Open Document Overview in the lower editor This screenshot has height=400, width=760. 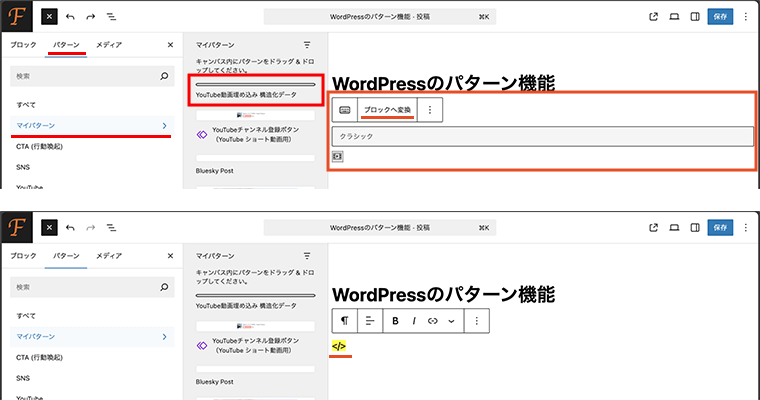pos(111,227)
